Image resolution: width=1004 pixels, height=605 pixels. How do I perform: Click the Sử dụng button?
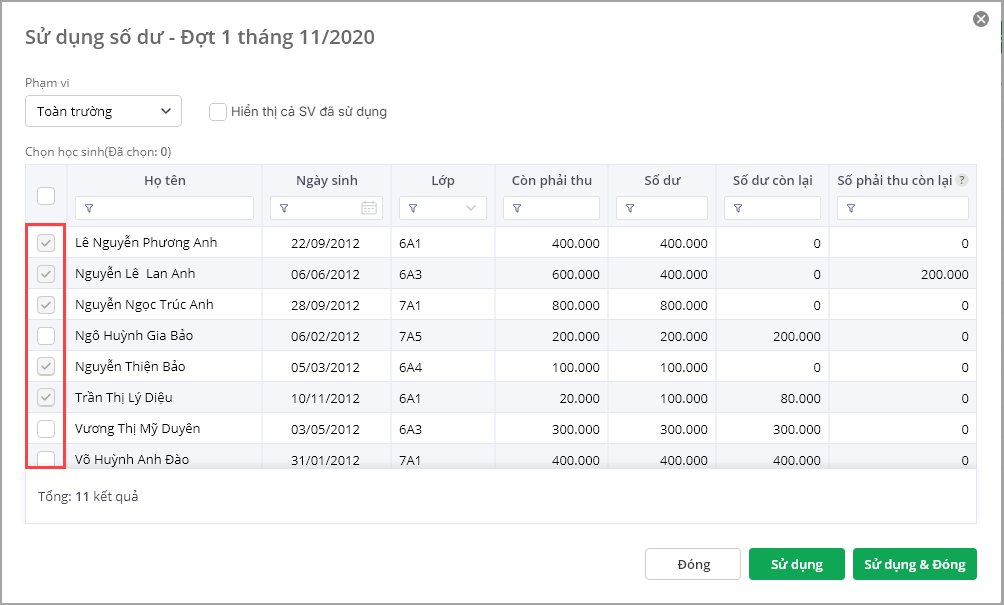[x=797, y=564]
